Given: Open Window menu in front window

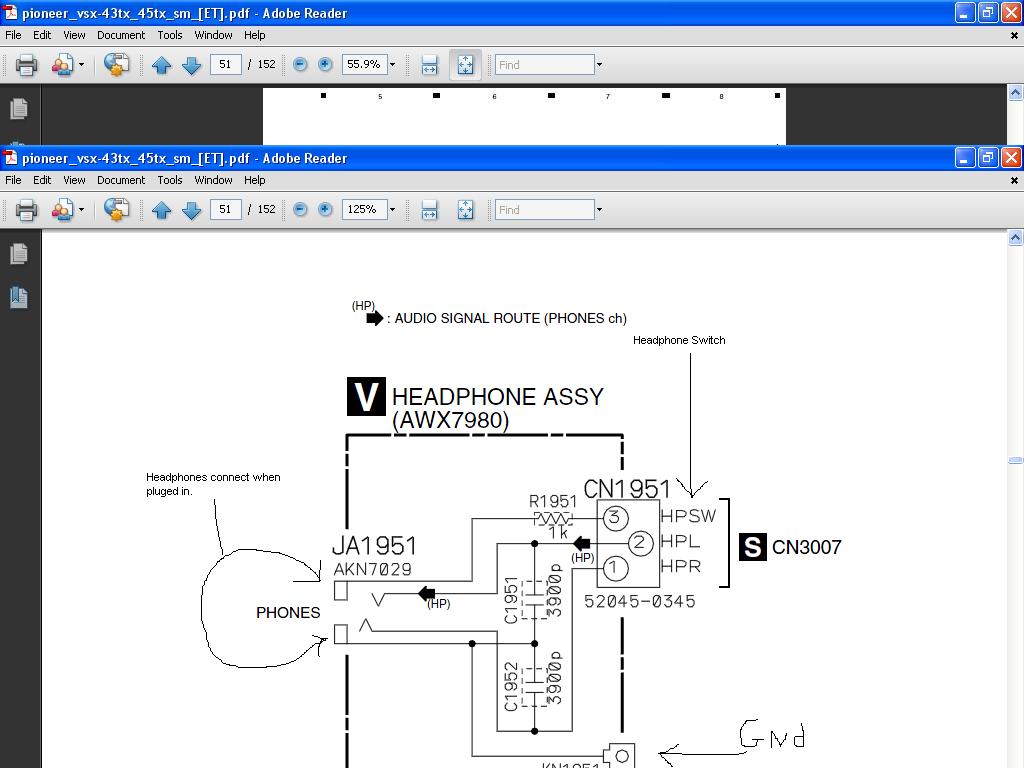Looking at the screenshot, I should click(x=214, y=180).
